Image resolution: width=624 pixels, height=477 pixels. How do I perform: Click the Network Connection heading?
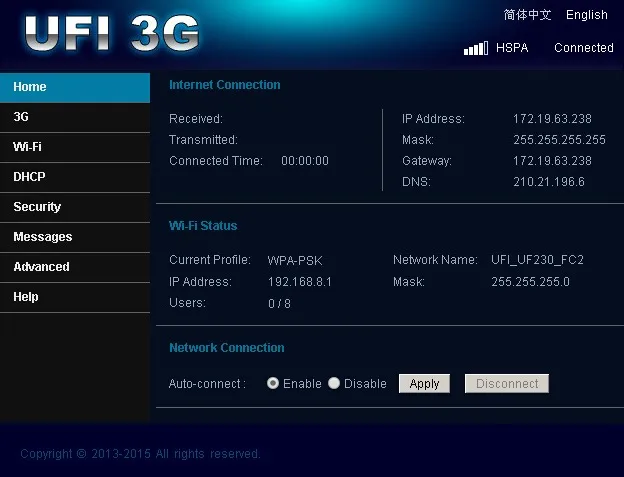pyautogui.click(x=227, y=348)
